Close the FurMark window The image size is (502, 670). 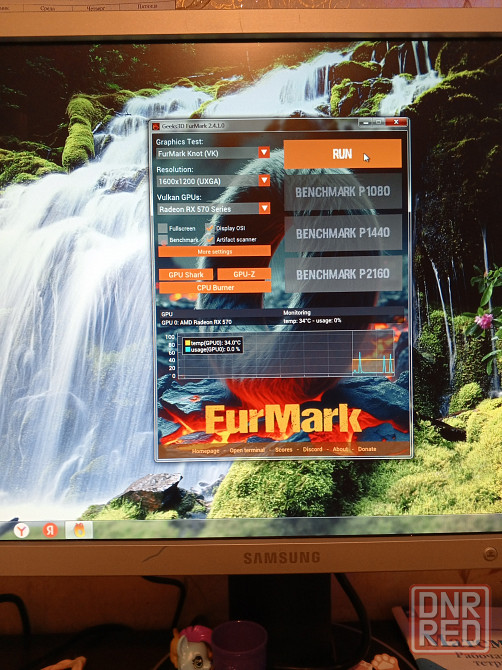tap(396, 122)
